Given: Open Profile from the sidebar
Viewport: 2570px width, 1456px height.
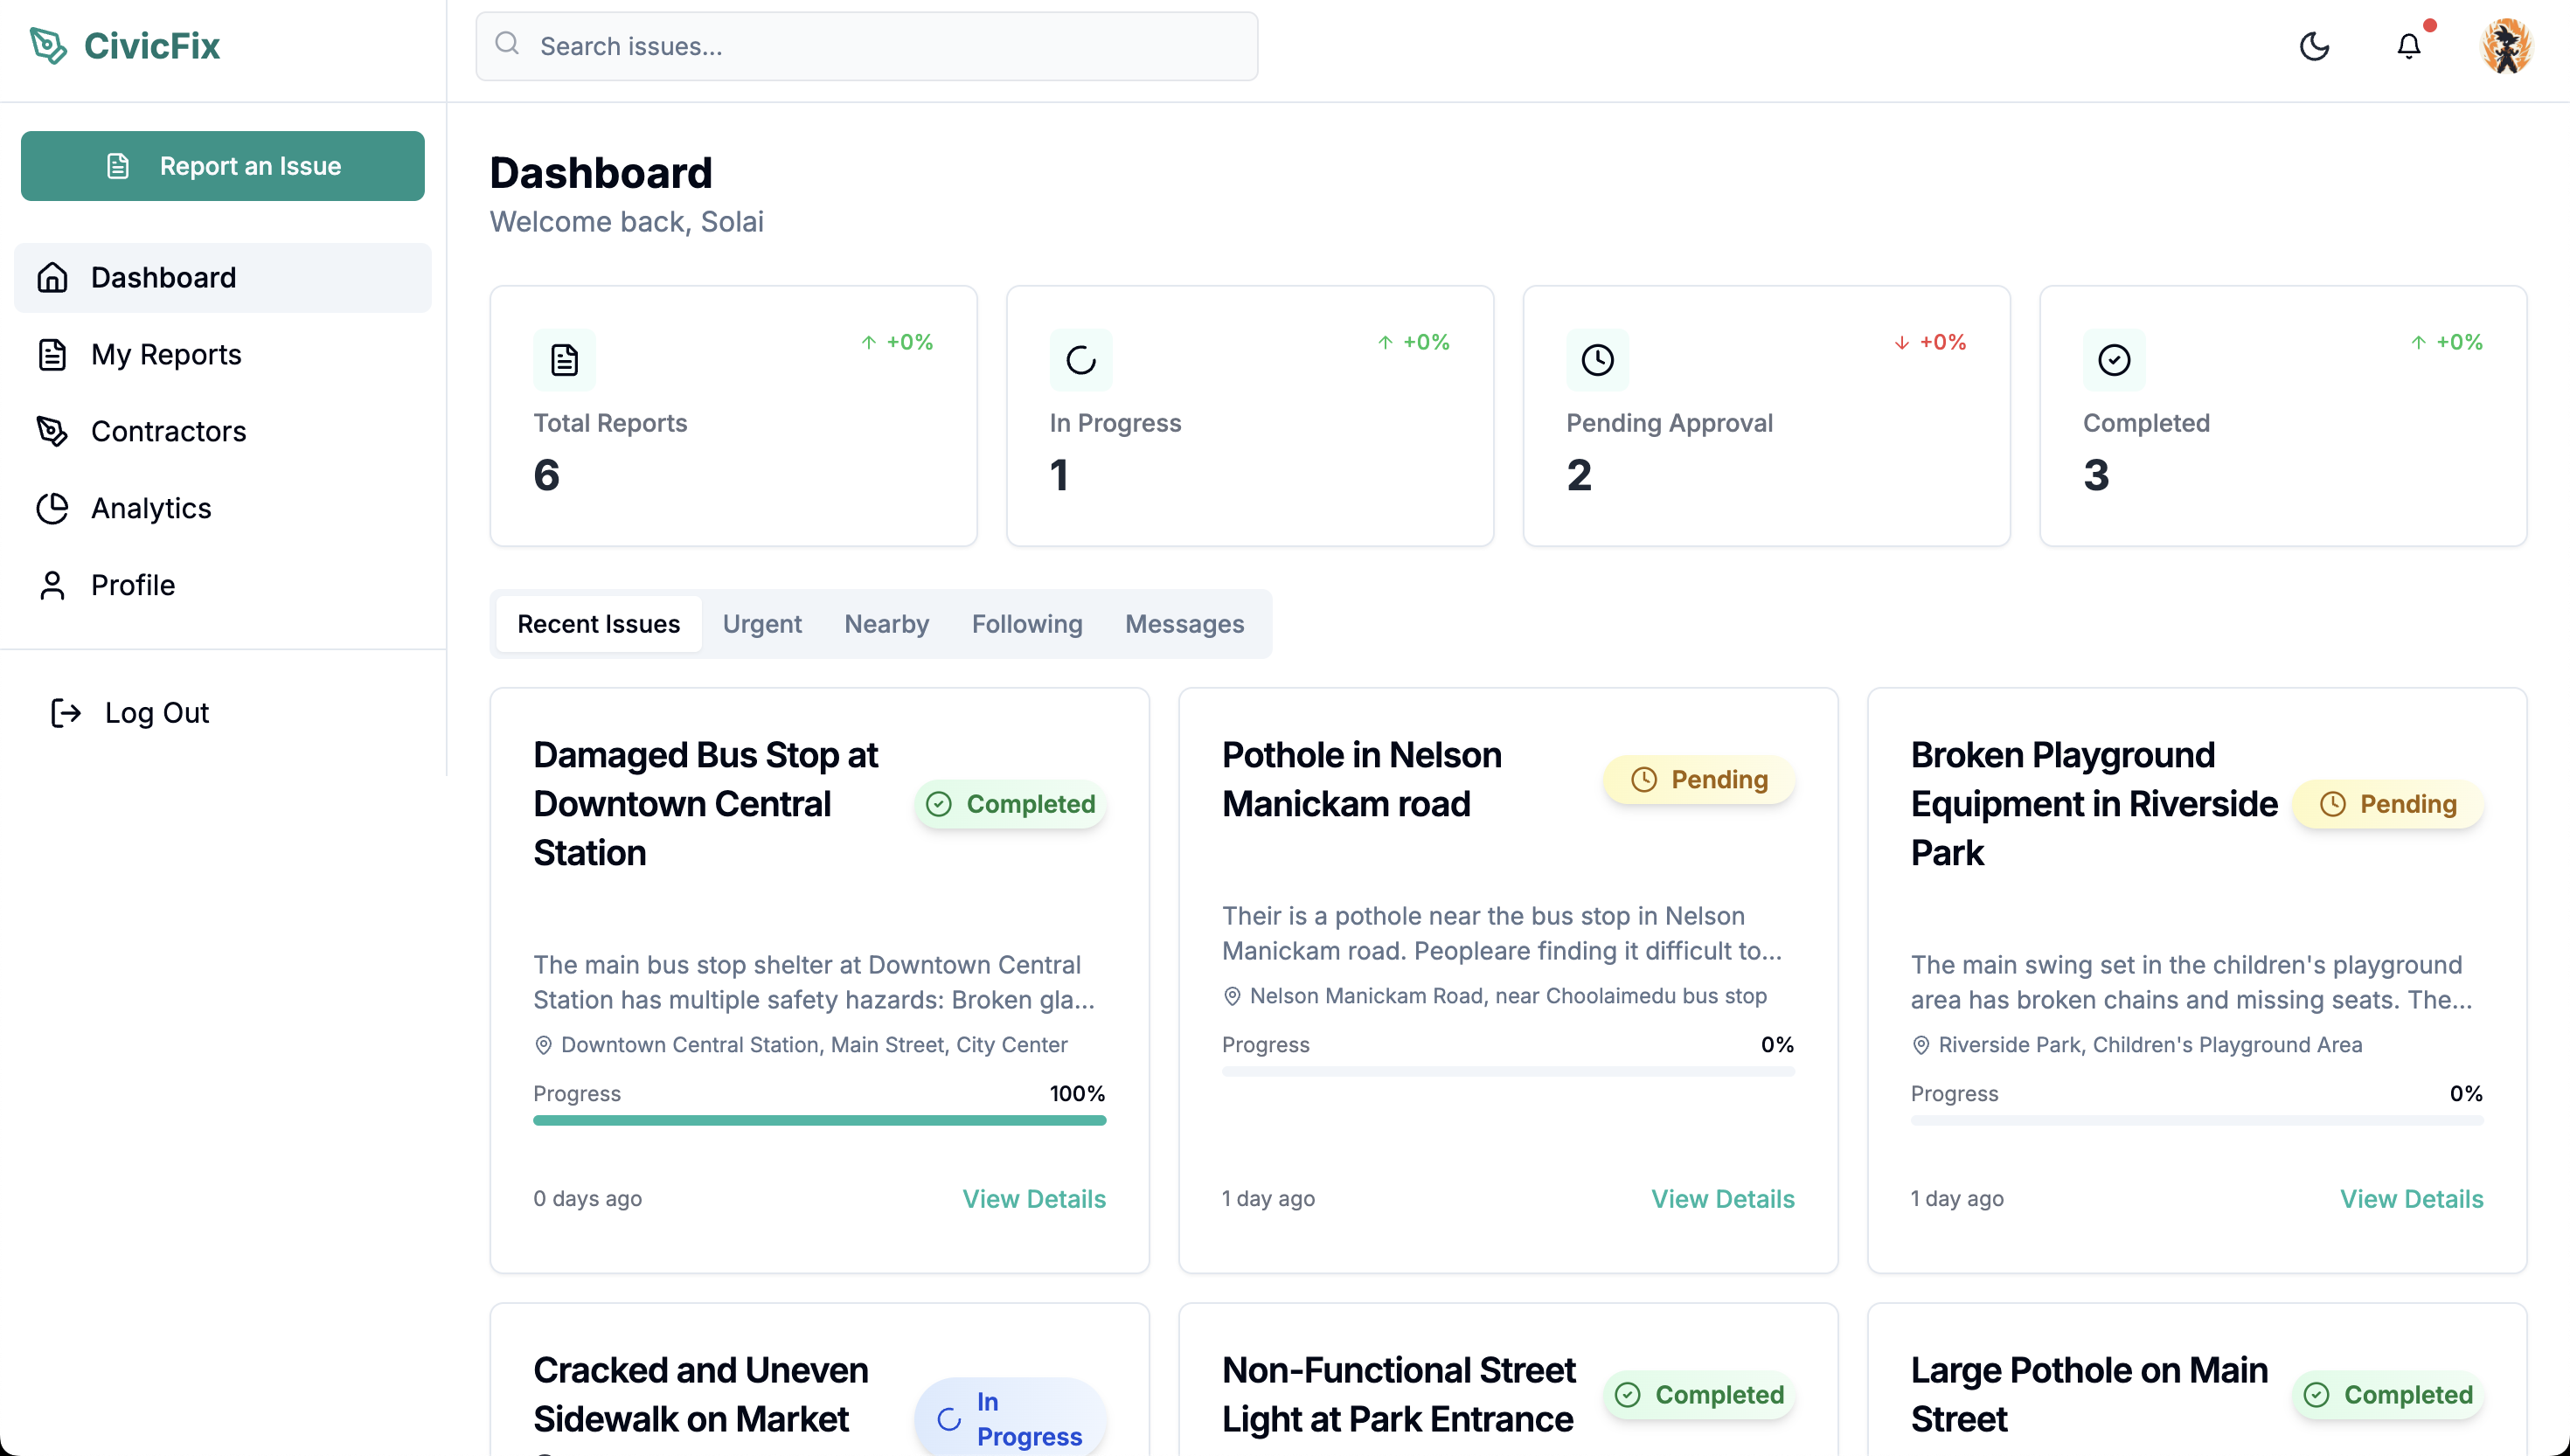Looking at the screenshot, I should click(133, 585).
